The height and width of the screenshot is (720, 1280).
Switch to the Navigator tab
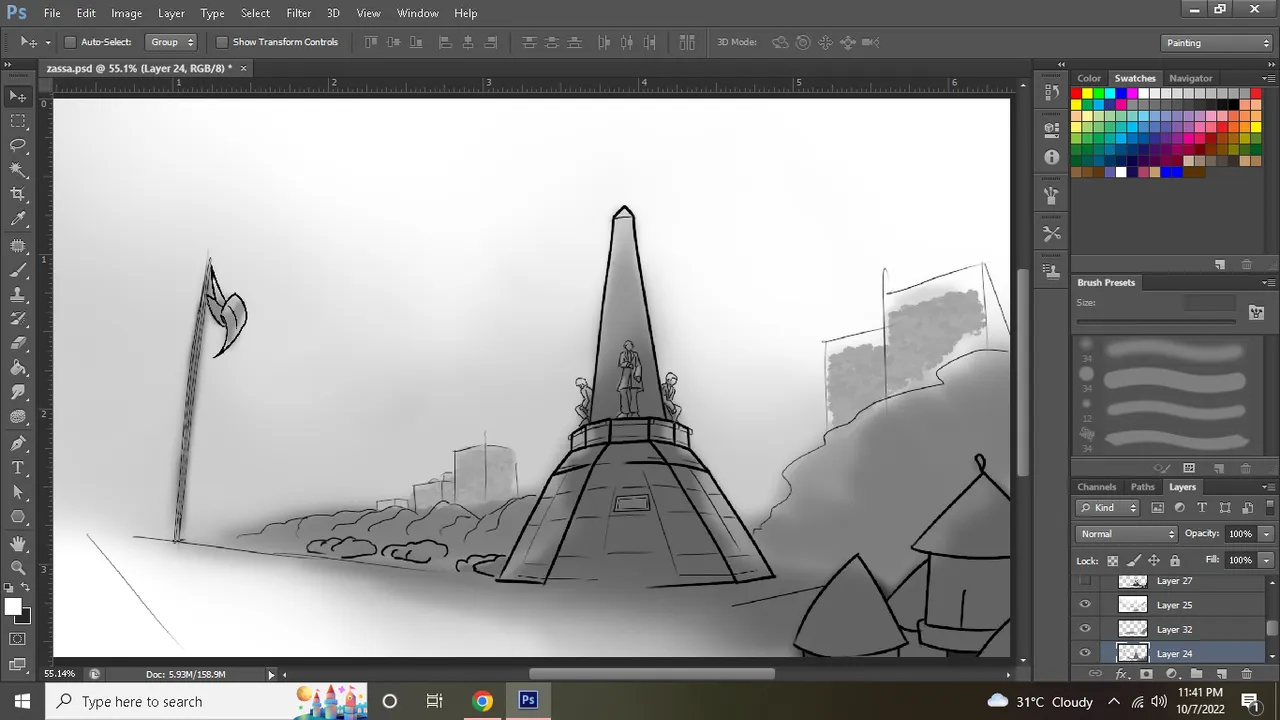(1190, 78)
